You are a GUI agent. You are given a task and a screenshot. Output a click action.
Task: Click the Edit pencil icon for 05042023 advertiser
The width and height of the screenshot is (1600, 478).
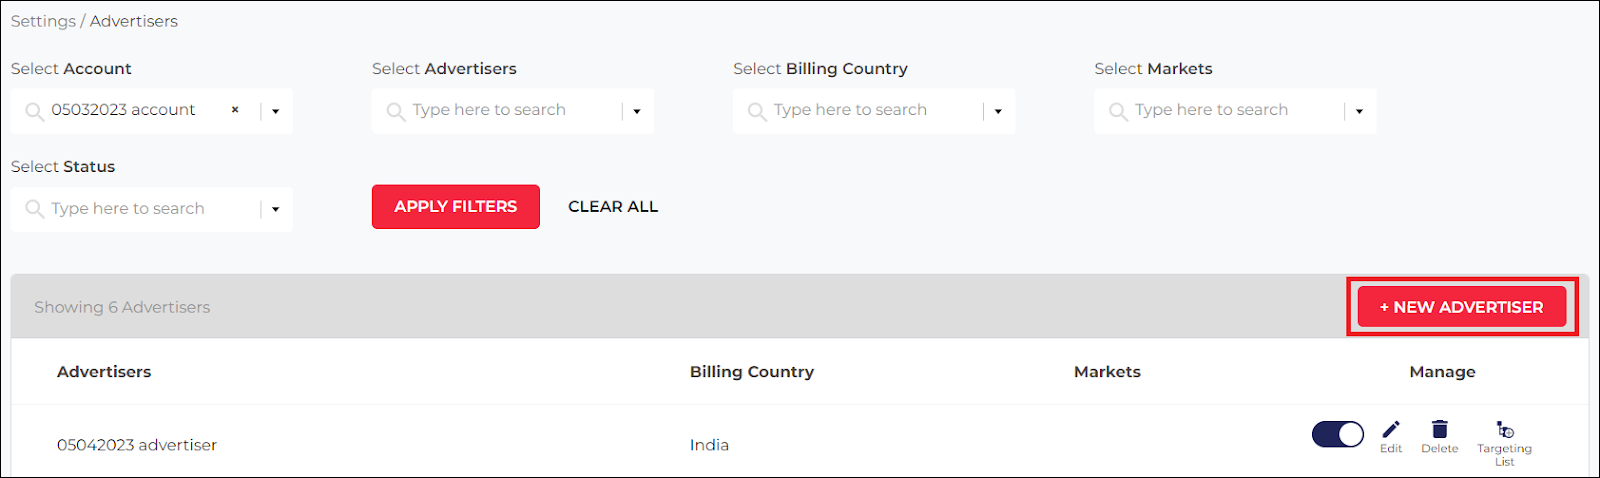click(x=1391, y=430)
